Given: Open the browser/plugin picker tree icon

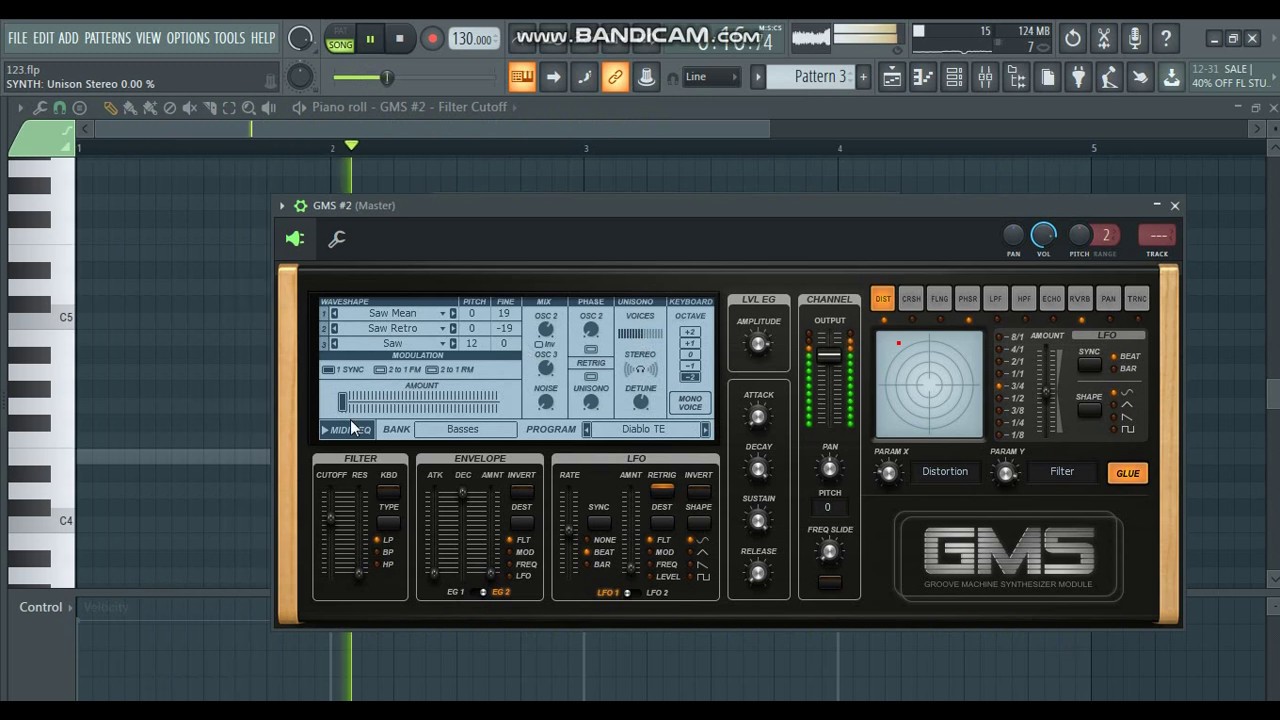Looking at the screenshot, I should tap(1016, 77).
